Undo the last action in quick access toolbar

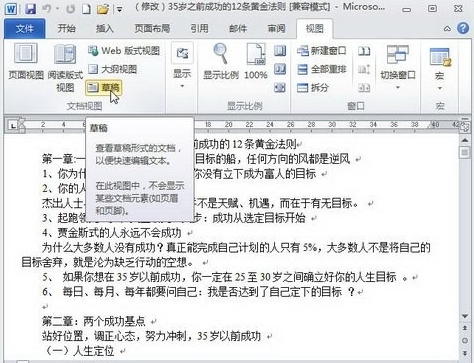46,9
